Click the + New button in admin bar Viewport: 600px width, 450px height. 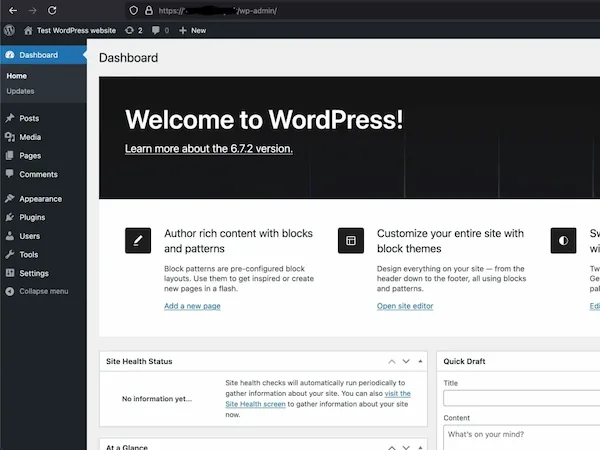click(x=192, y=30)
